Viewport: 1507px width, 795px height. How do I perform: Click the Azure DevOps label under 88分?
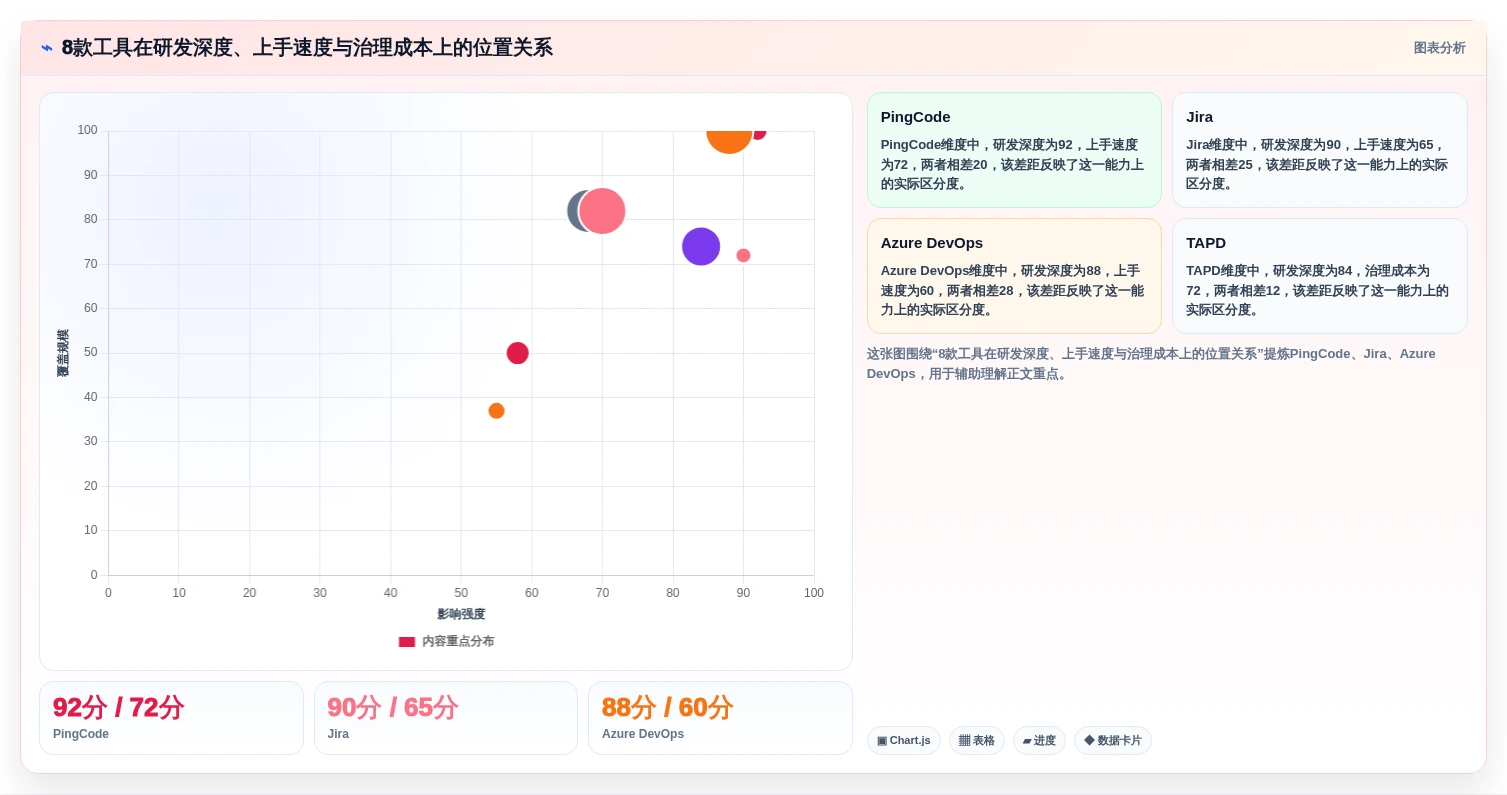click(x=643, y=734)
